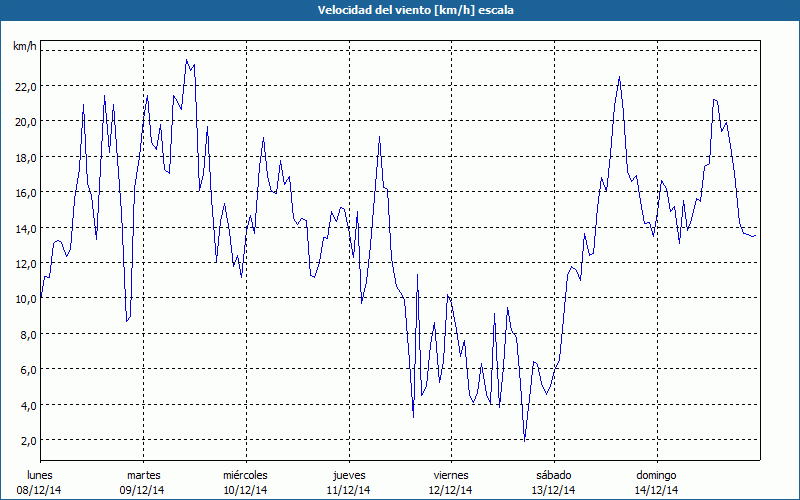Image resolution: width=800 pixels, height=500 pixels.
Task: Click the 12,0 y-axis value
Action: [25, 263]
